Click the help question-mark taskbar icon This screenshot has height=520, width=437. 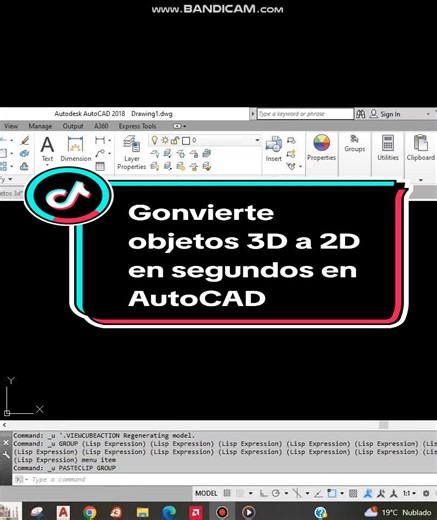[320, 512]
